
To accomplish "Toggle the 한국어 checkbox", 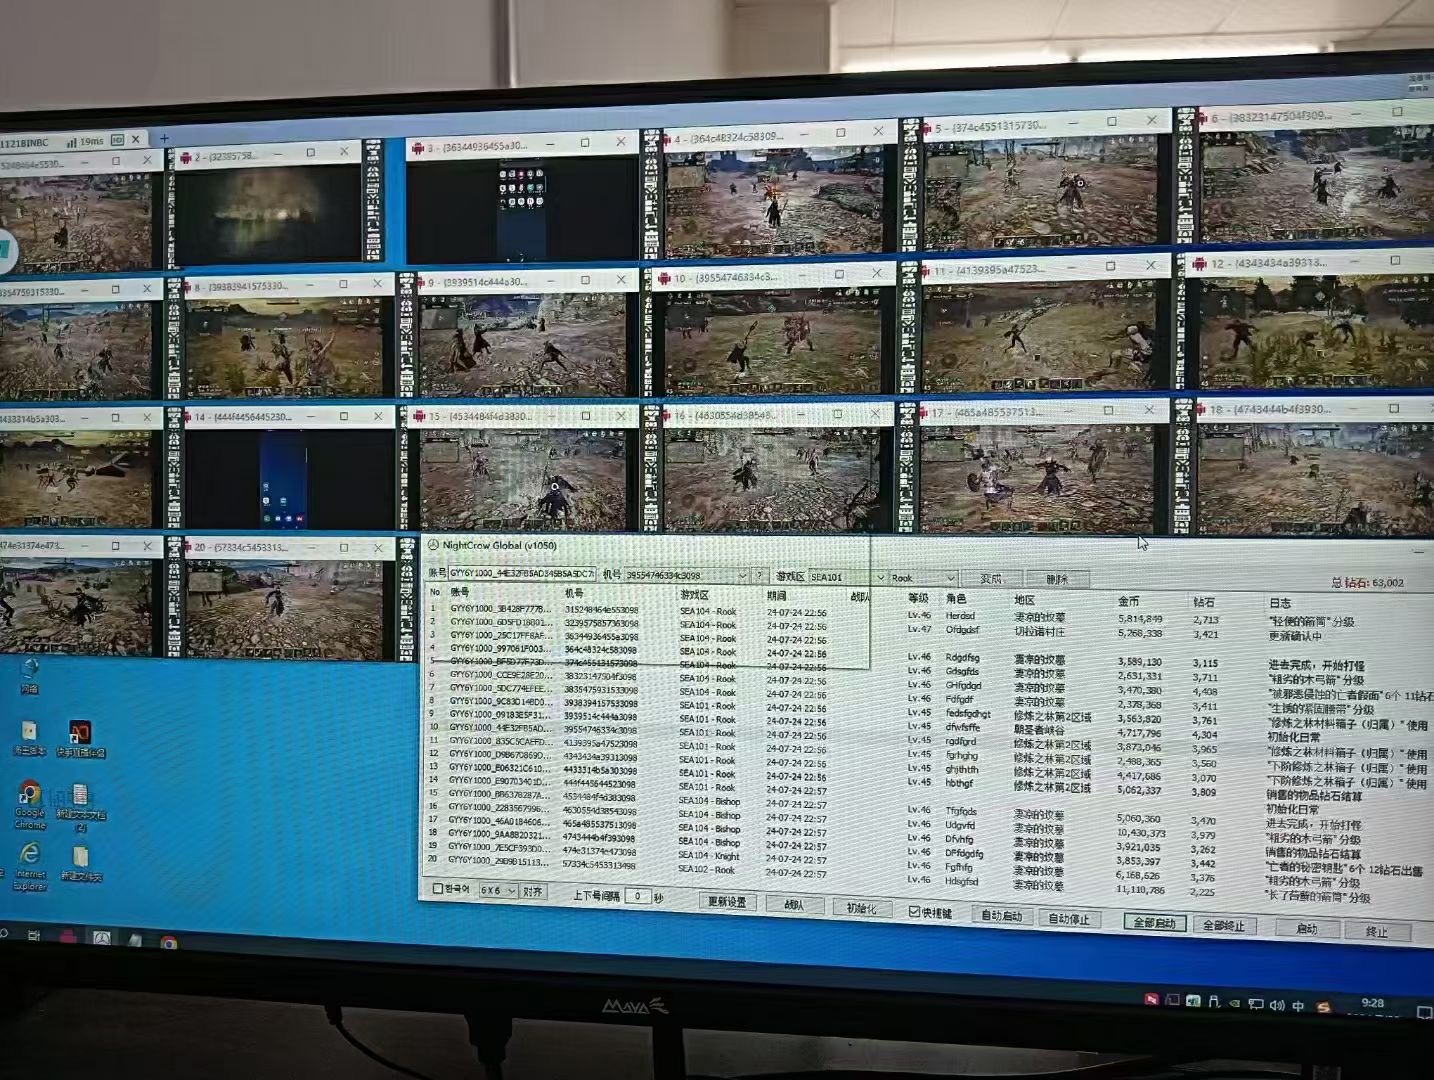I will [437, 889].
